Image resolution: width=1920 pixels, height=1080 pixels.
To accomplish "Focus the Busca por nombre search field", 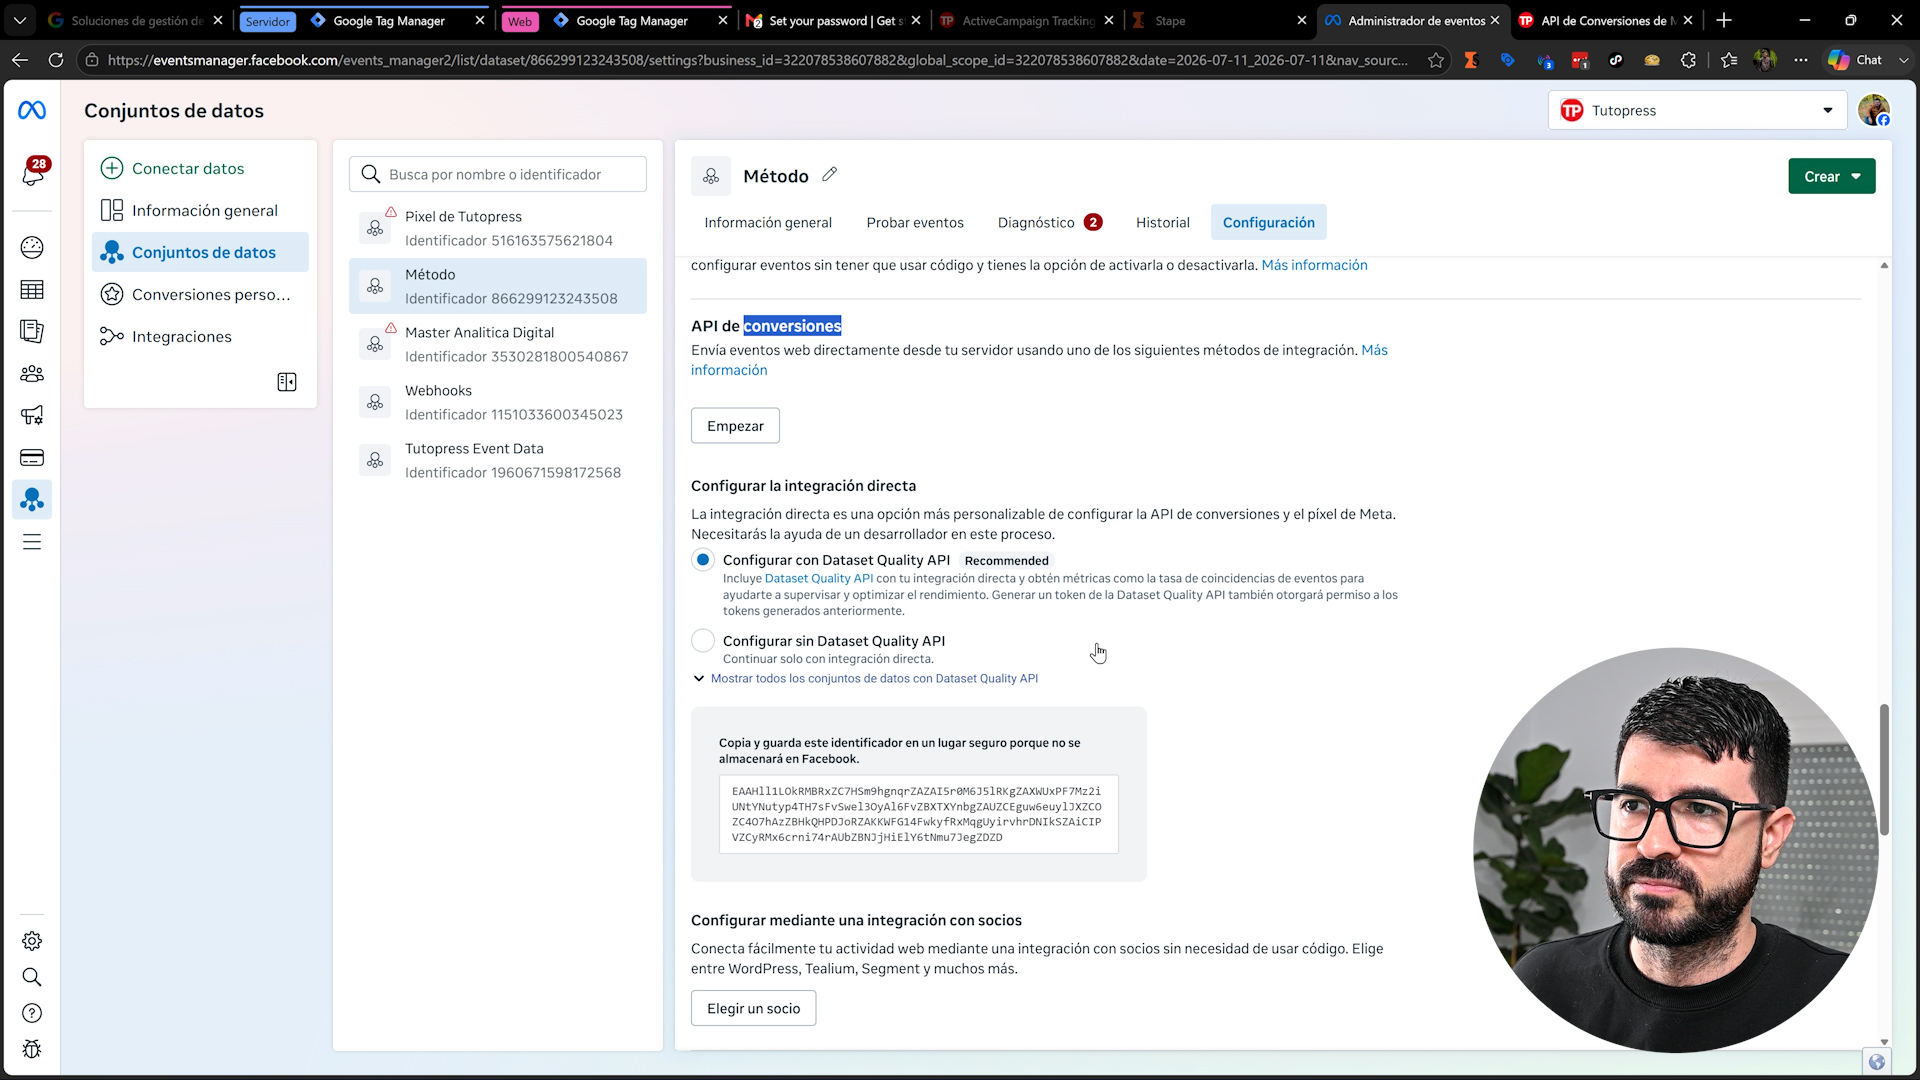I will pyautogui.click(x=498, y=174).
